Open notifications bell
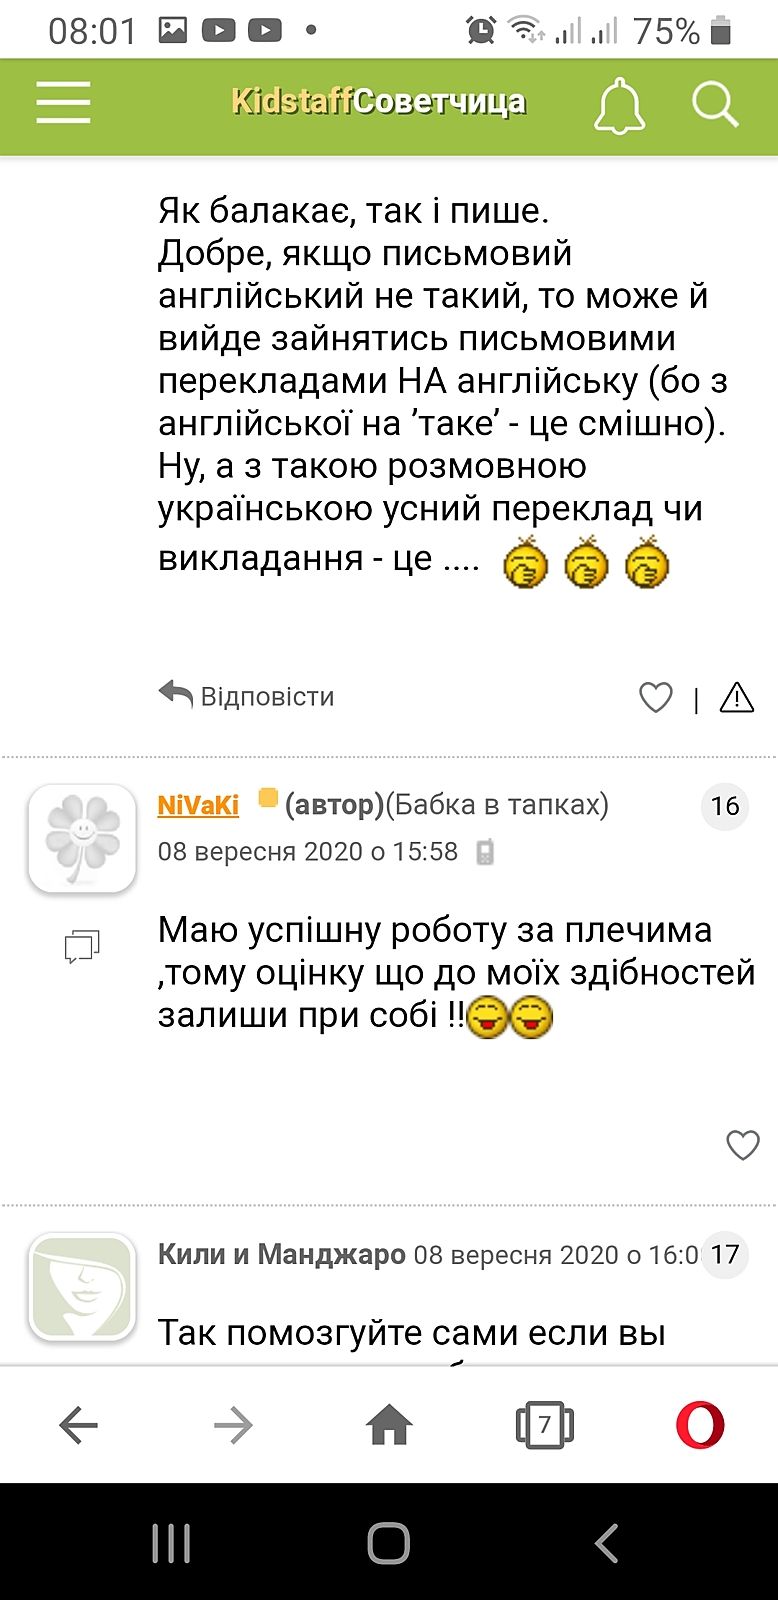This screenshot has width=778, height=1600. pyautogui.click(x=619, y=104)
